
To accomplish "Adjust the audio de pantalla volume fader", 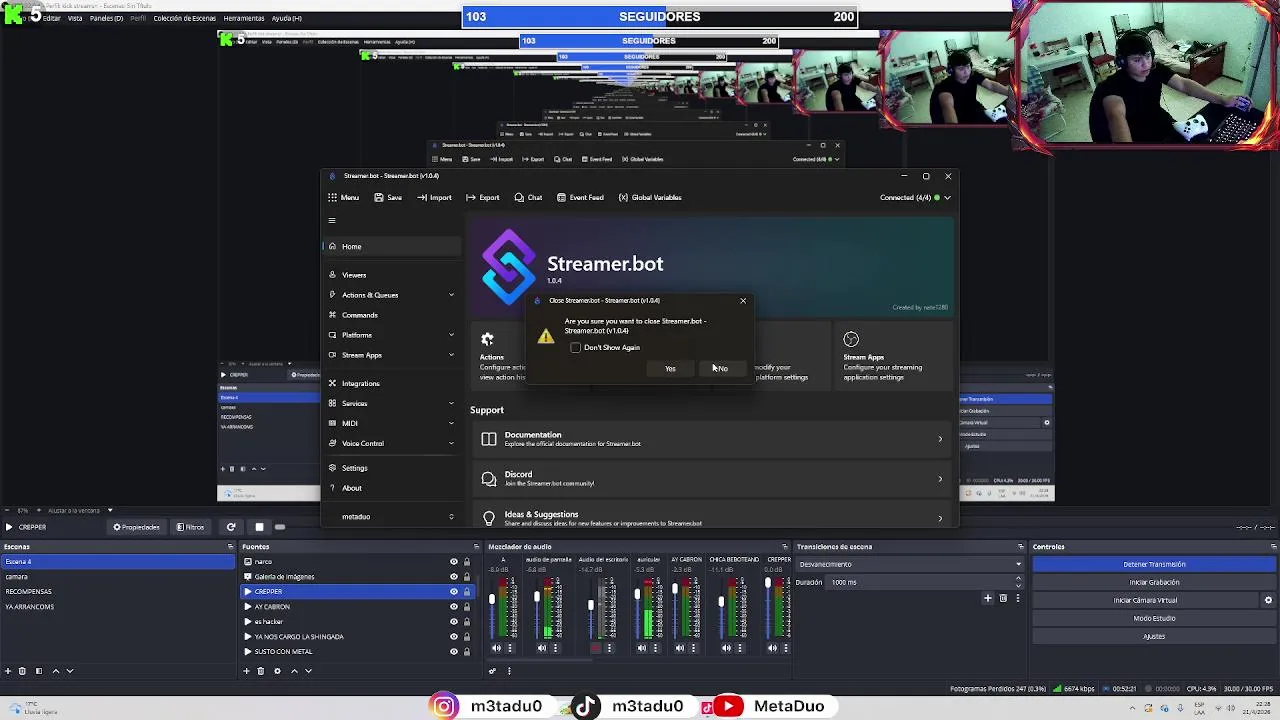I will [537, 599].
